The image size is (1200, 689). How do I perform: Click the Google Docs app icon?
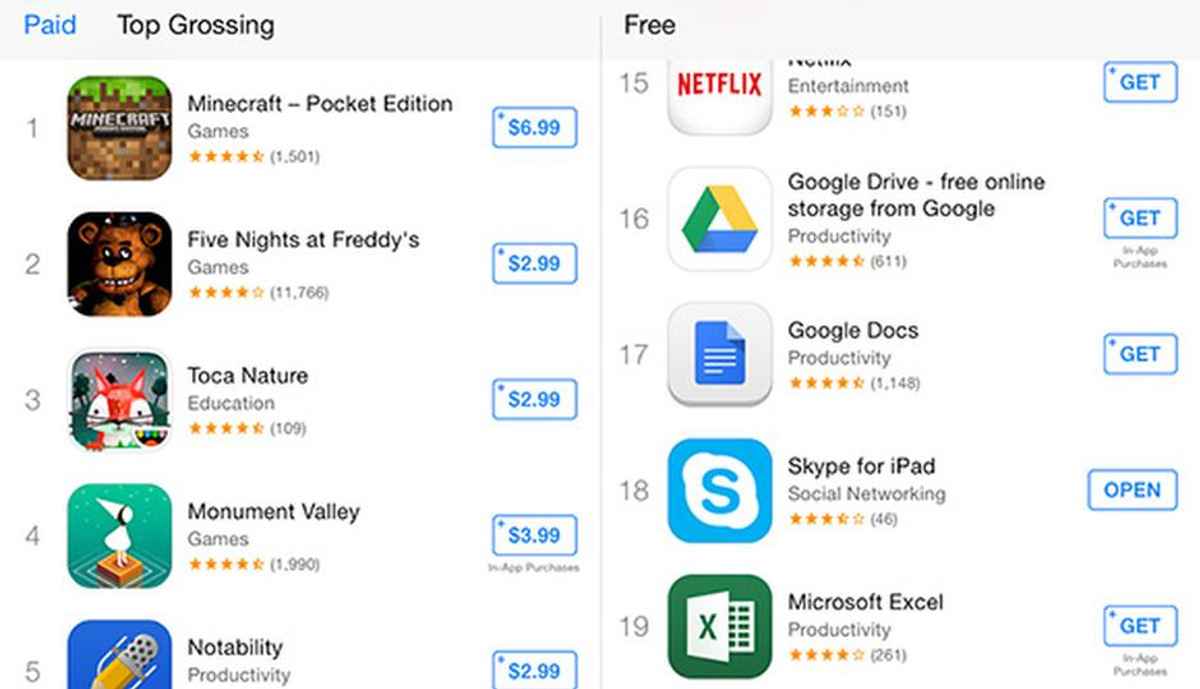tap(718, 356)
